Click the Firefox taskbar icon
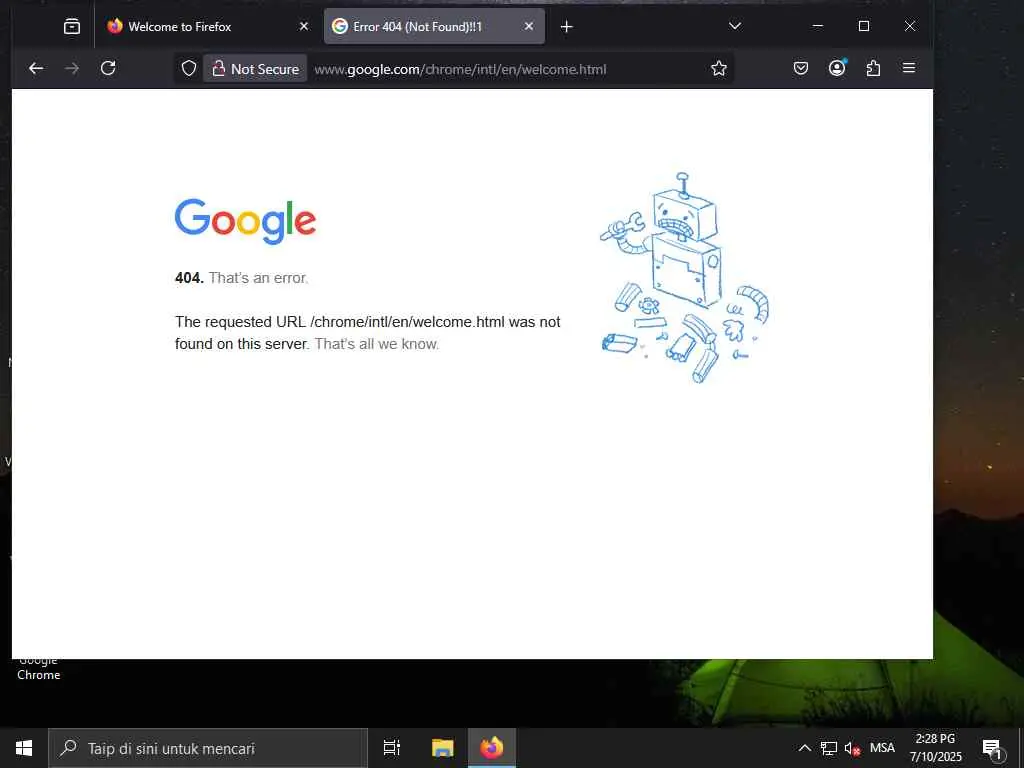The width and height of the screenshot is (1024, 768). click(492, 748)
